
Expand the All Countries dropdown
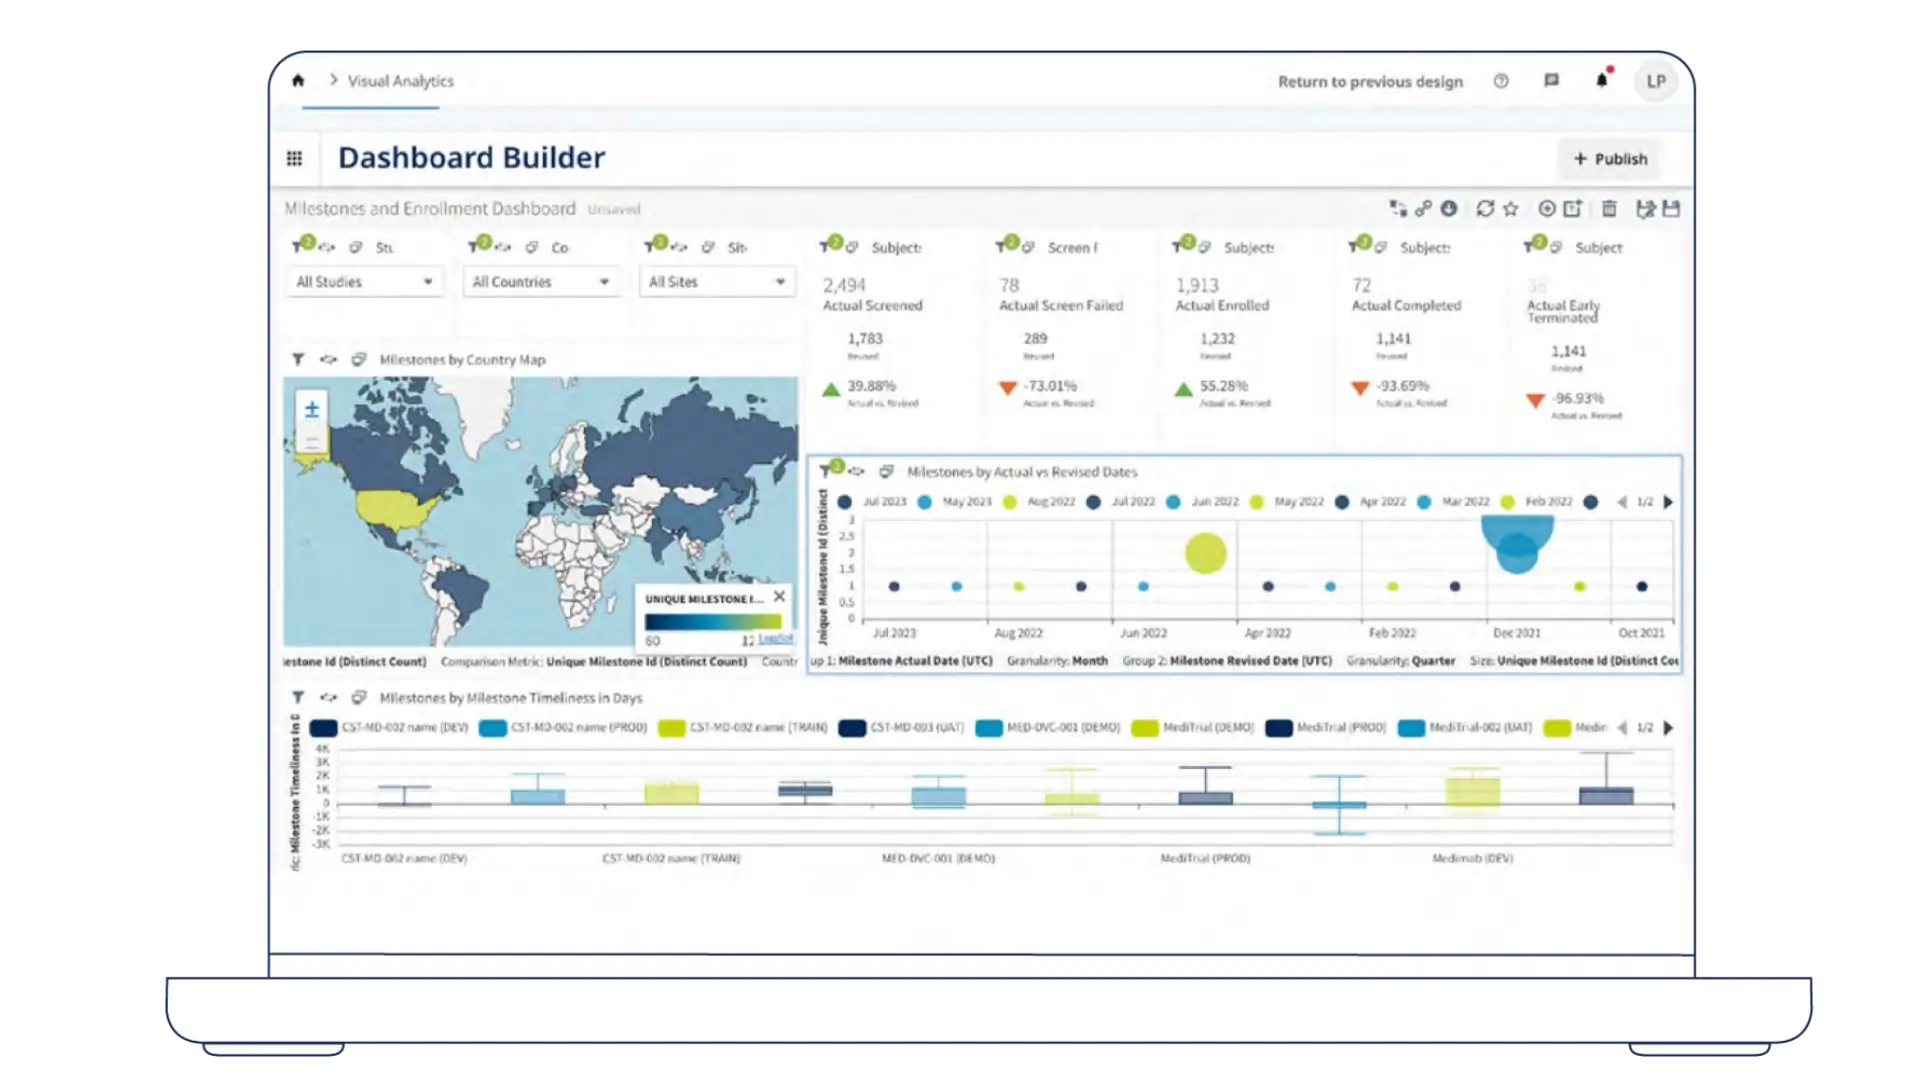[540, 282]
